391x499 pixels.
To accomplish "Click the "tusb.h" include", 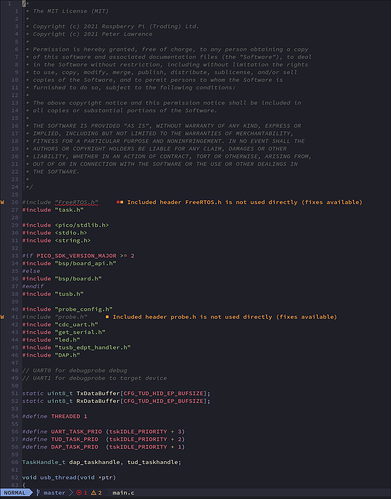I will [x=69, y=294].
